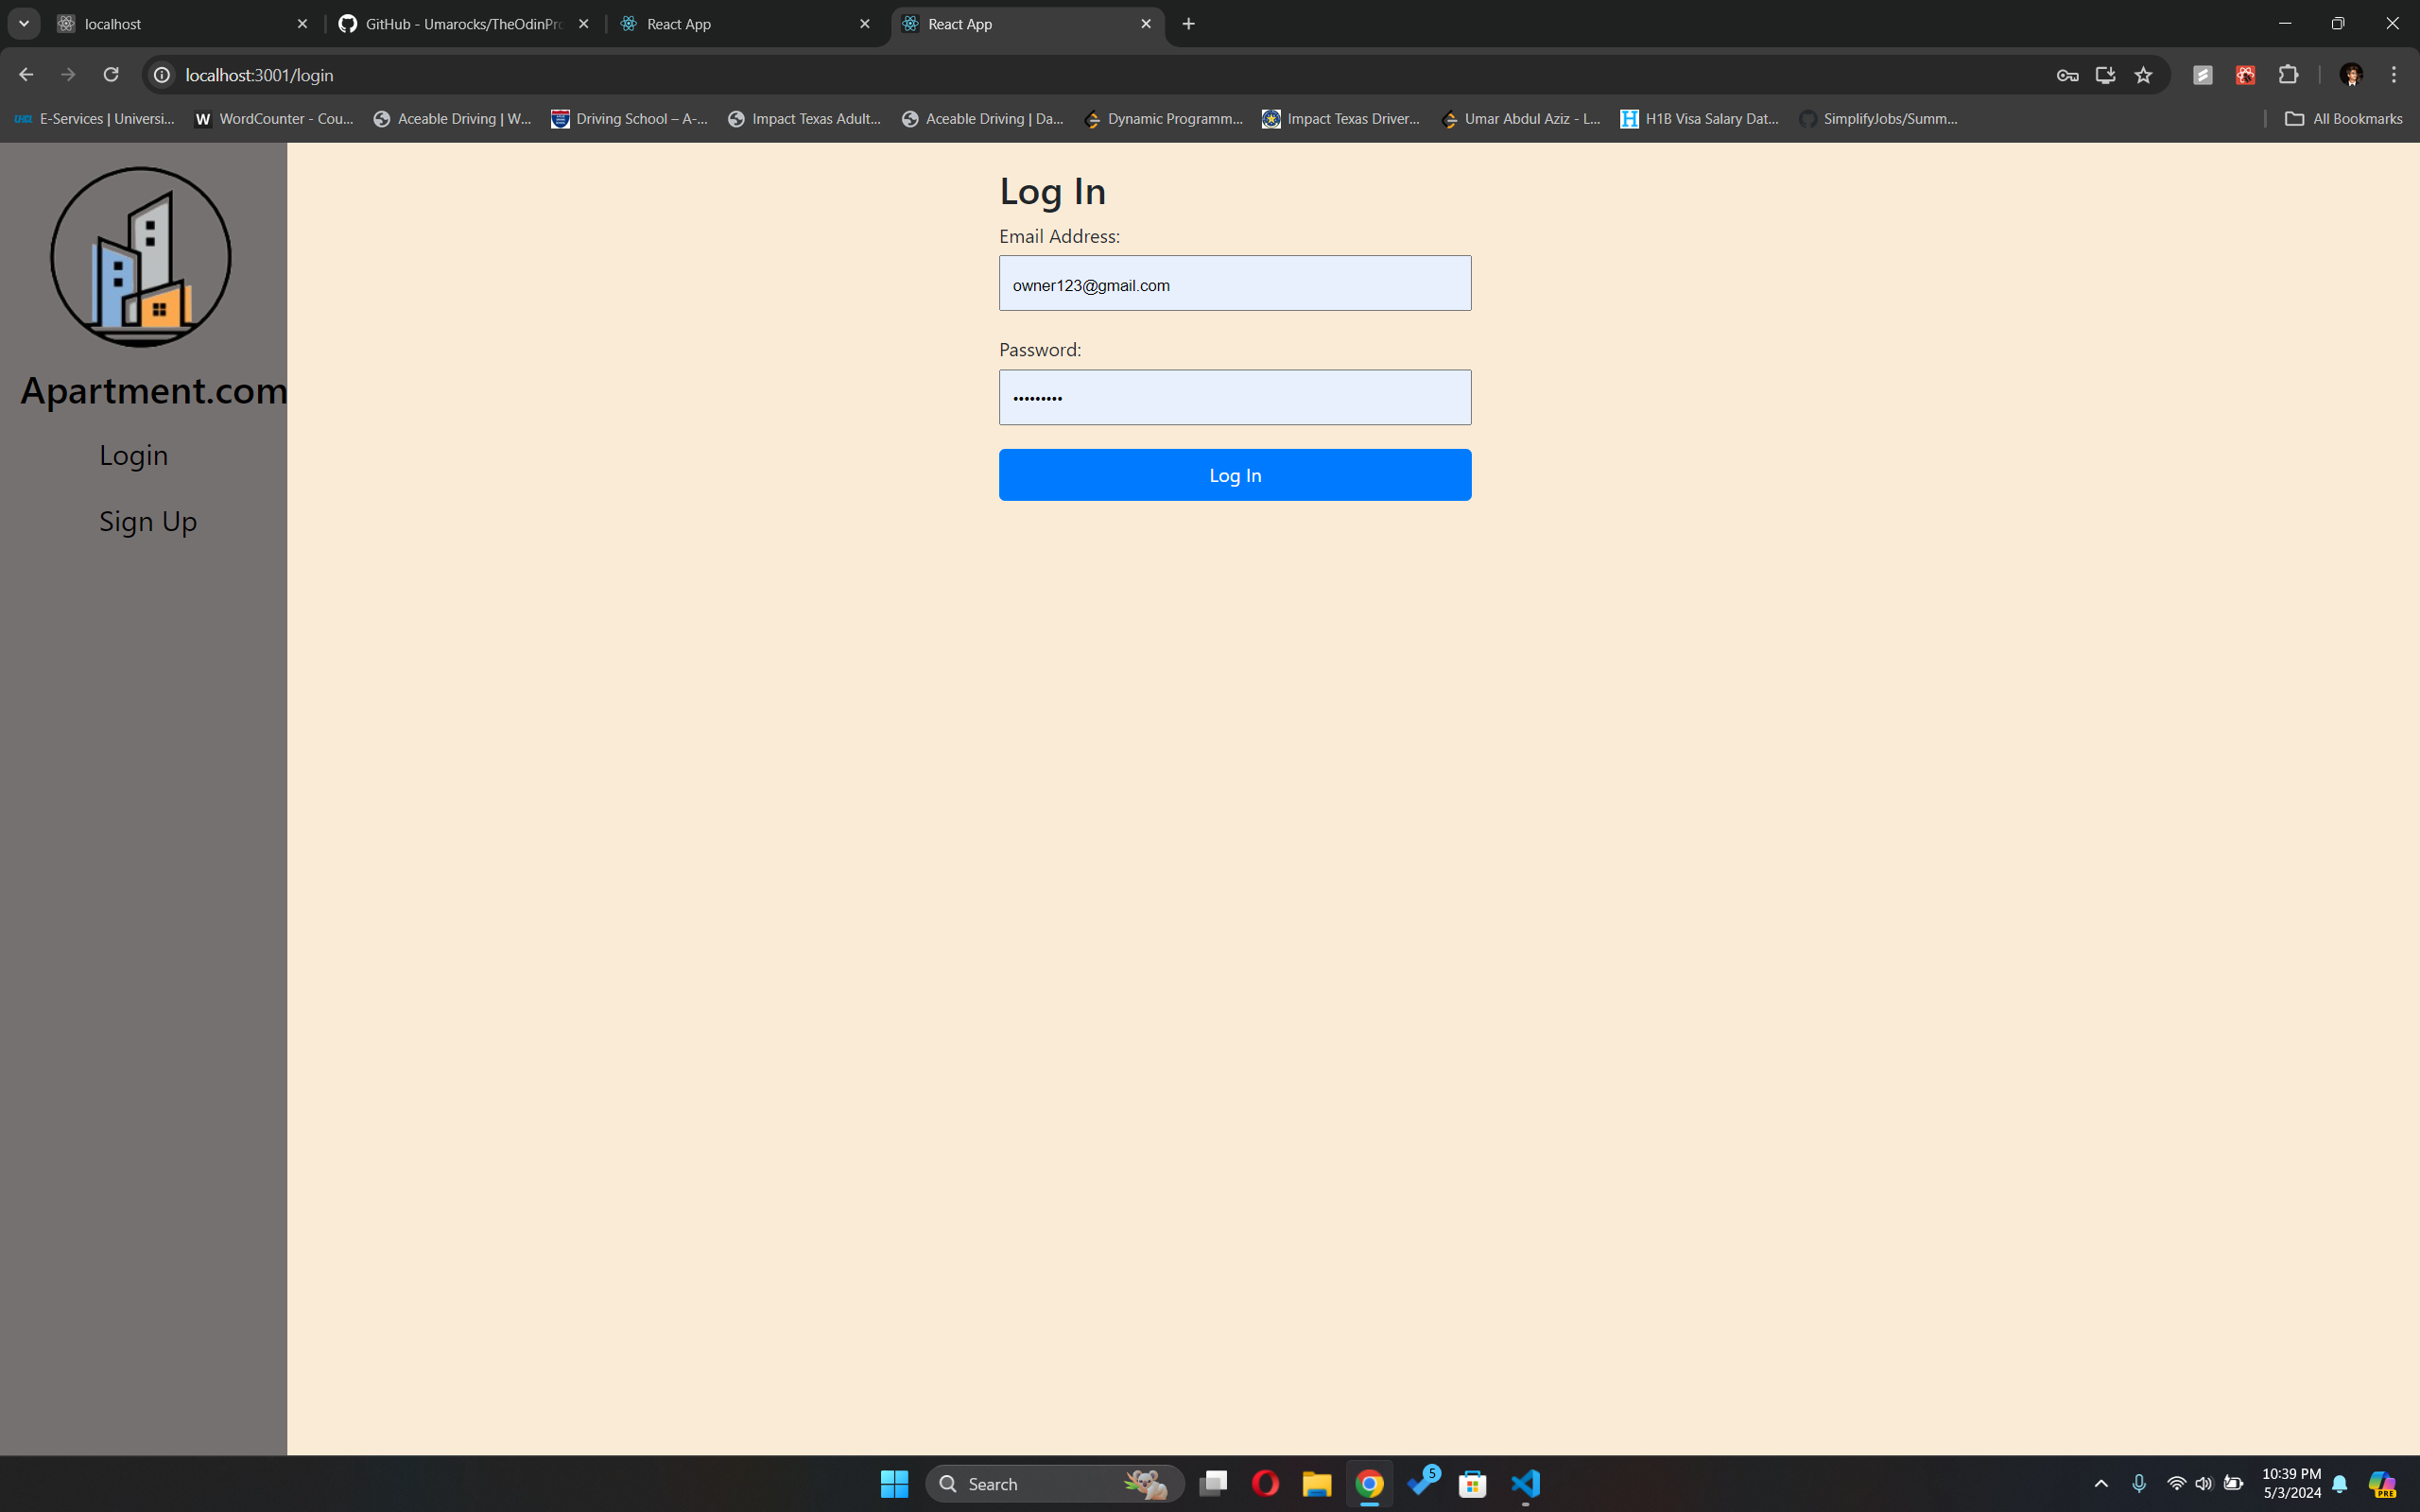Bookmark this page with star icon

tap(2143, 75)
